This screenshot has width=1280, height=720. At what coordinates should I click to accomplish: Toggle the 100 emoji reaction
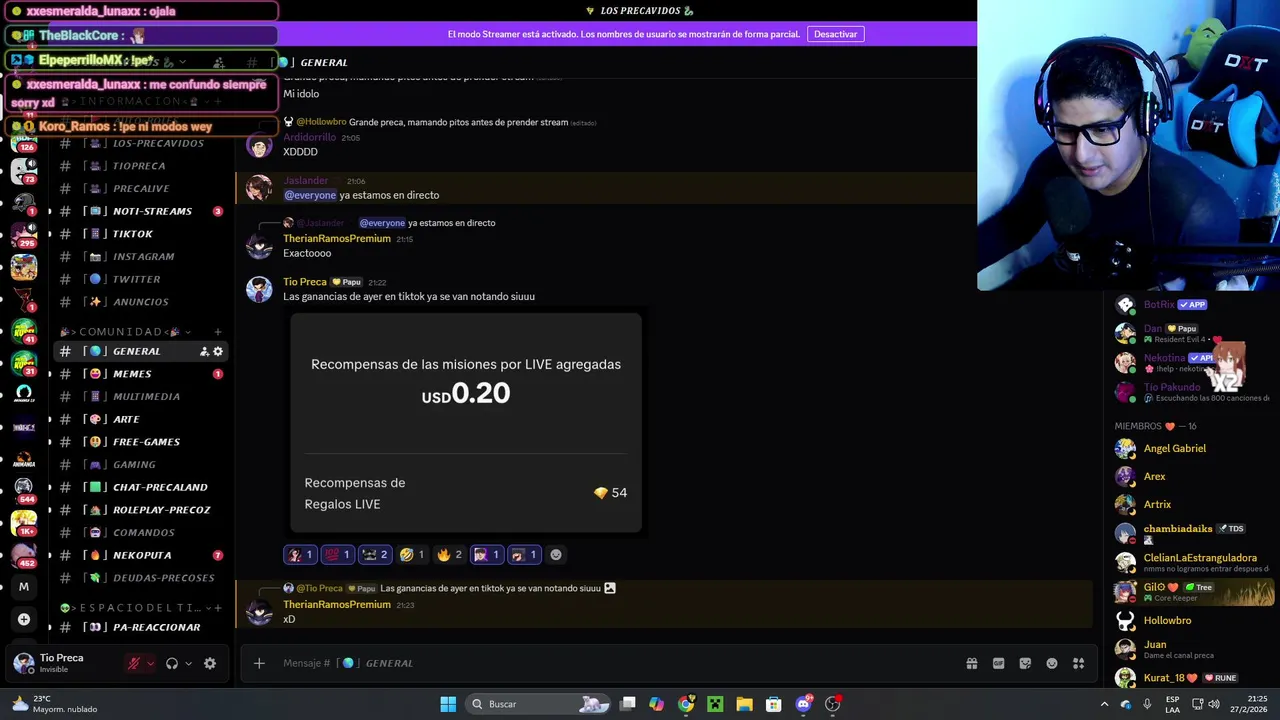[x=337, y=554]
